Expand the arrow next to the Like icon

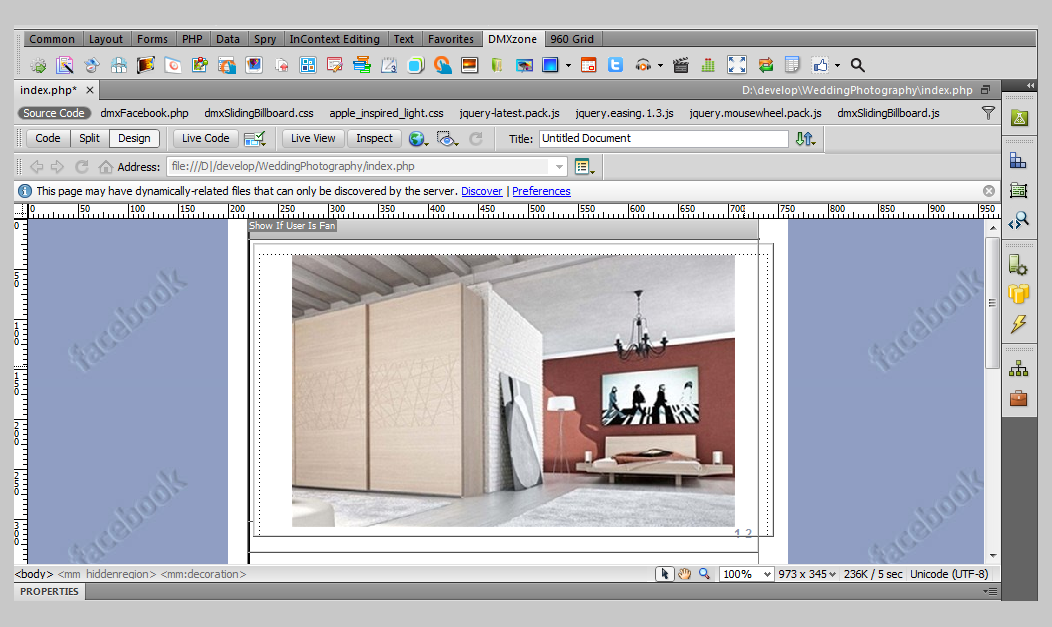point(837,66)
